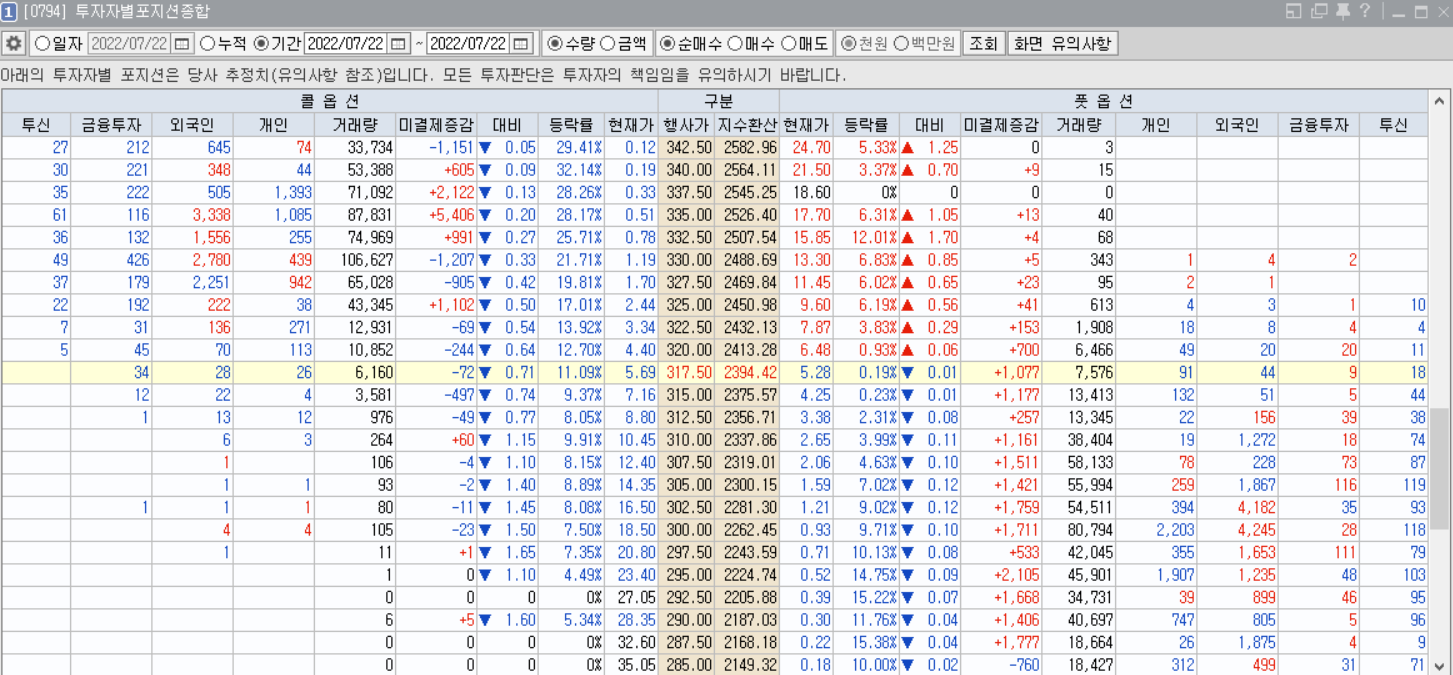Click the scrollbar up arrow
Image resolution: width=1453 pixels, height=675 pixels.
pos(1440,100)
